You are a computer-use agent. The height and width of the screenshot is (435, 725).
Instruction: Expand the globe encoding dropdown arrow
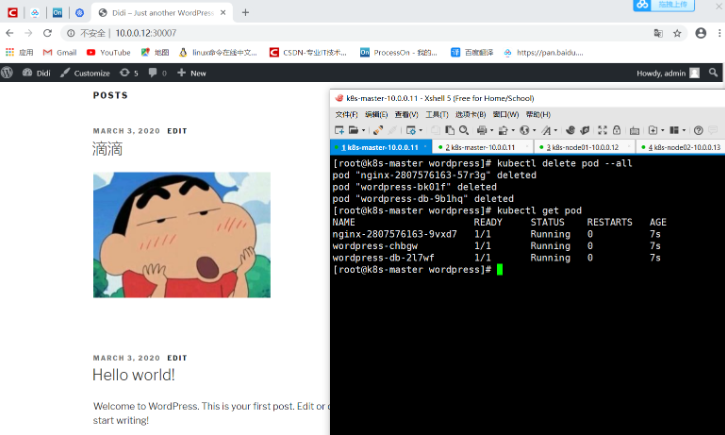(534, 131)
